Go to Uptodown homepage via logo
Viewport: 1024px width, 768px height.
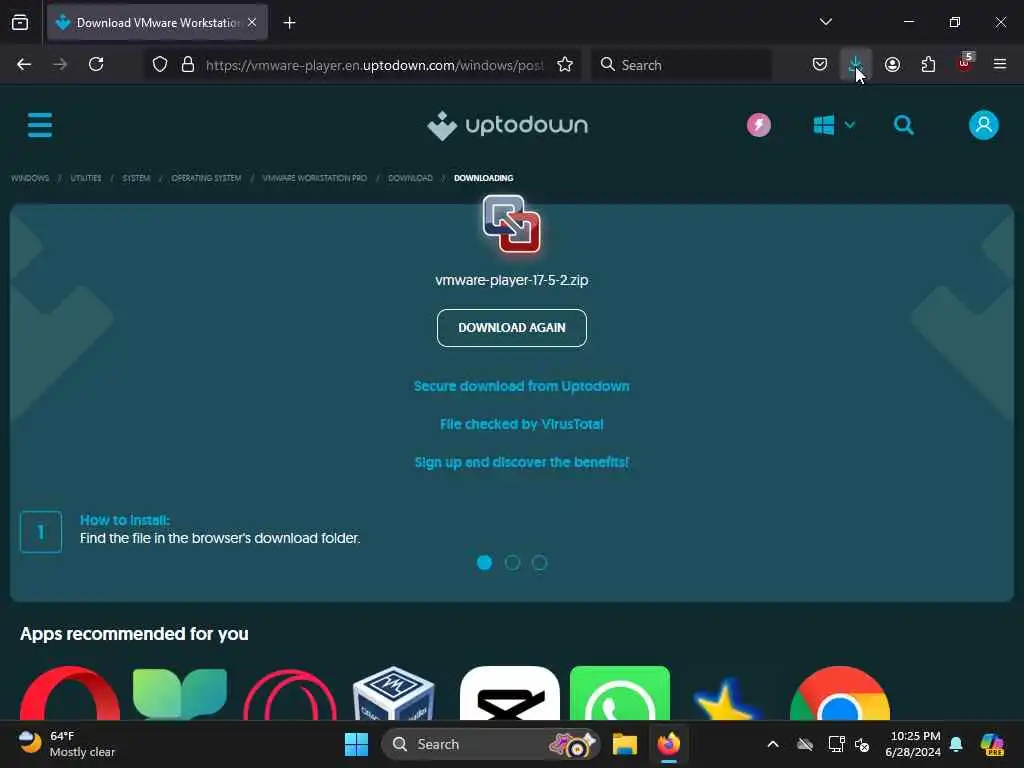coord(507,125)
